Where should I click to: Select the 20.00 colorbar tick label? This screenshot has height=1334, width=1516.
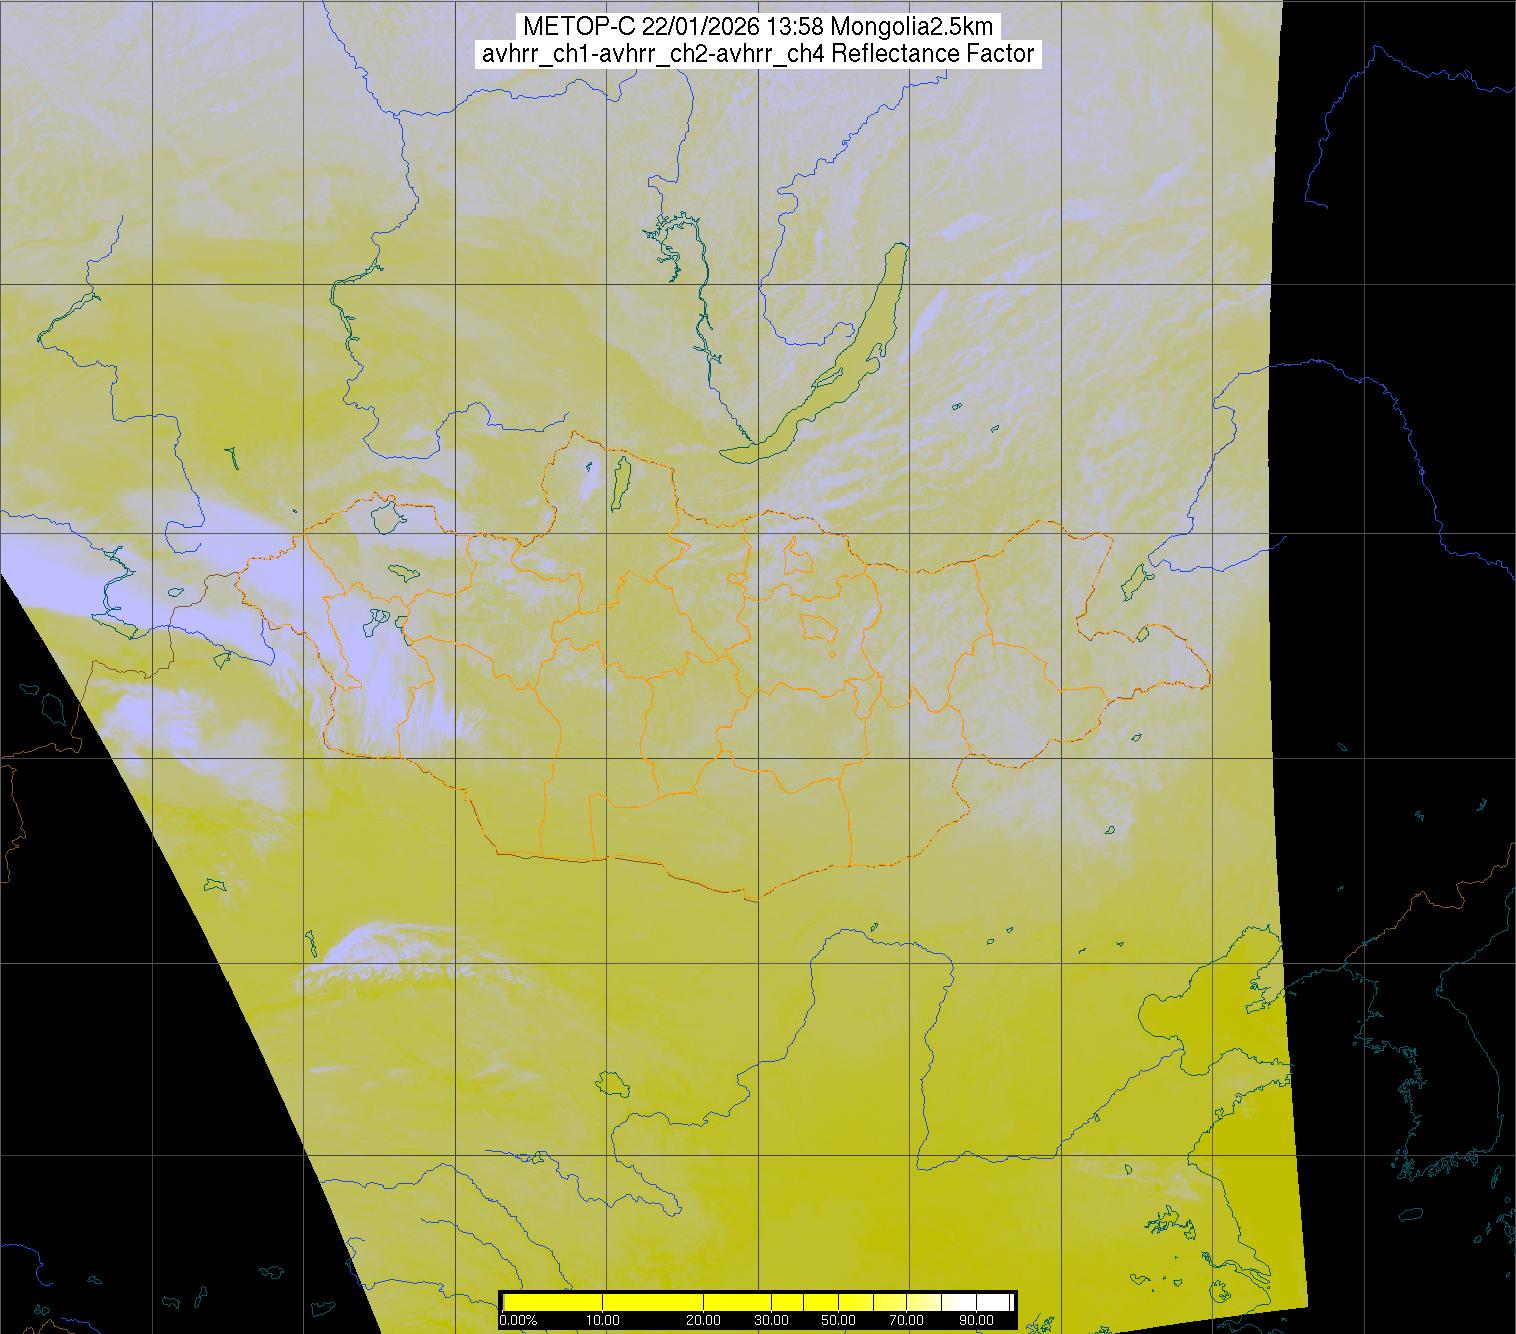pos(704,1321)
